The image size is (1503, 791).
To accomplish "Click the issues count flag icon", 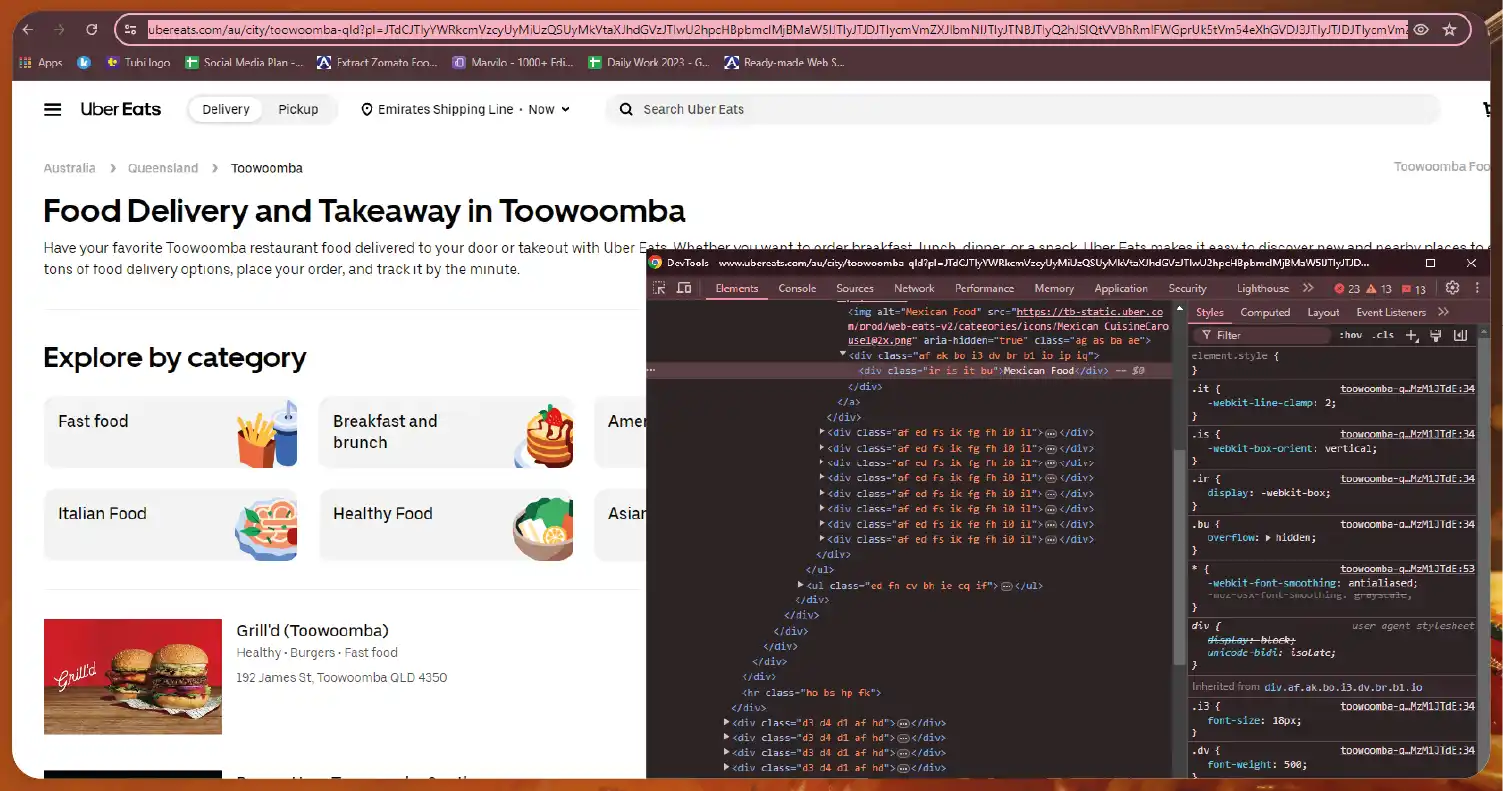I will pyautogui.click(x=1414, y=288).
